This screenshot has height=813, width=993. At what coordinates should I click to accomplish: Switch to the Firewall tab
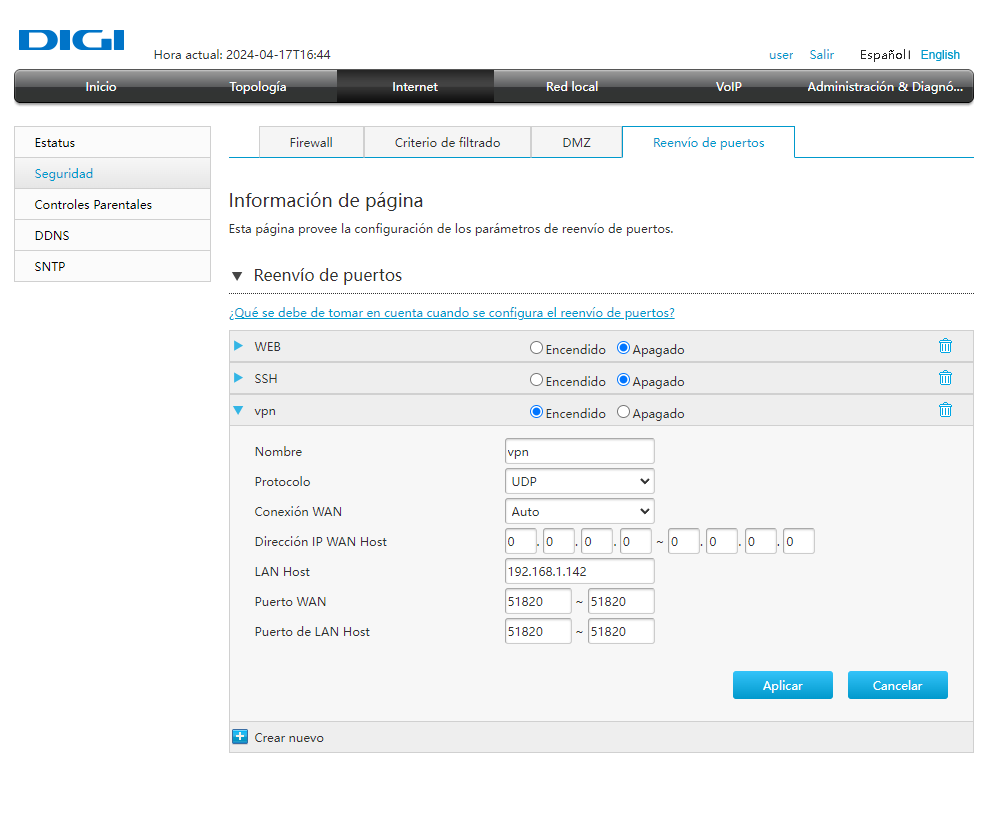[311, 143]
